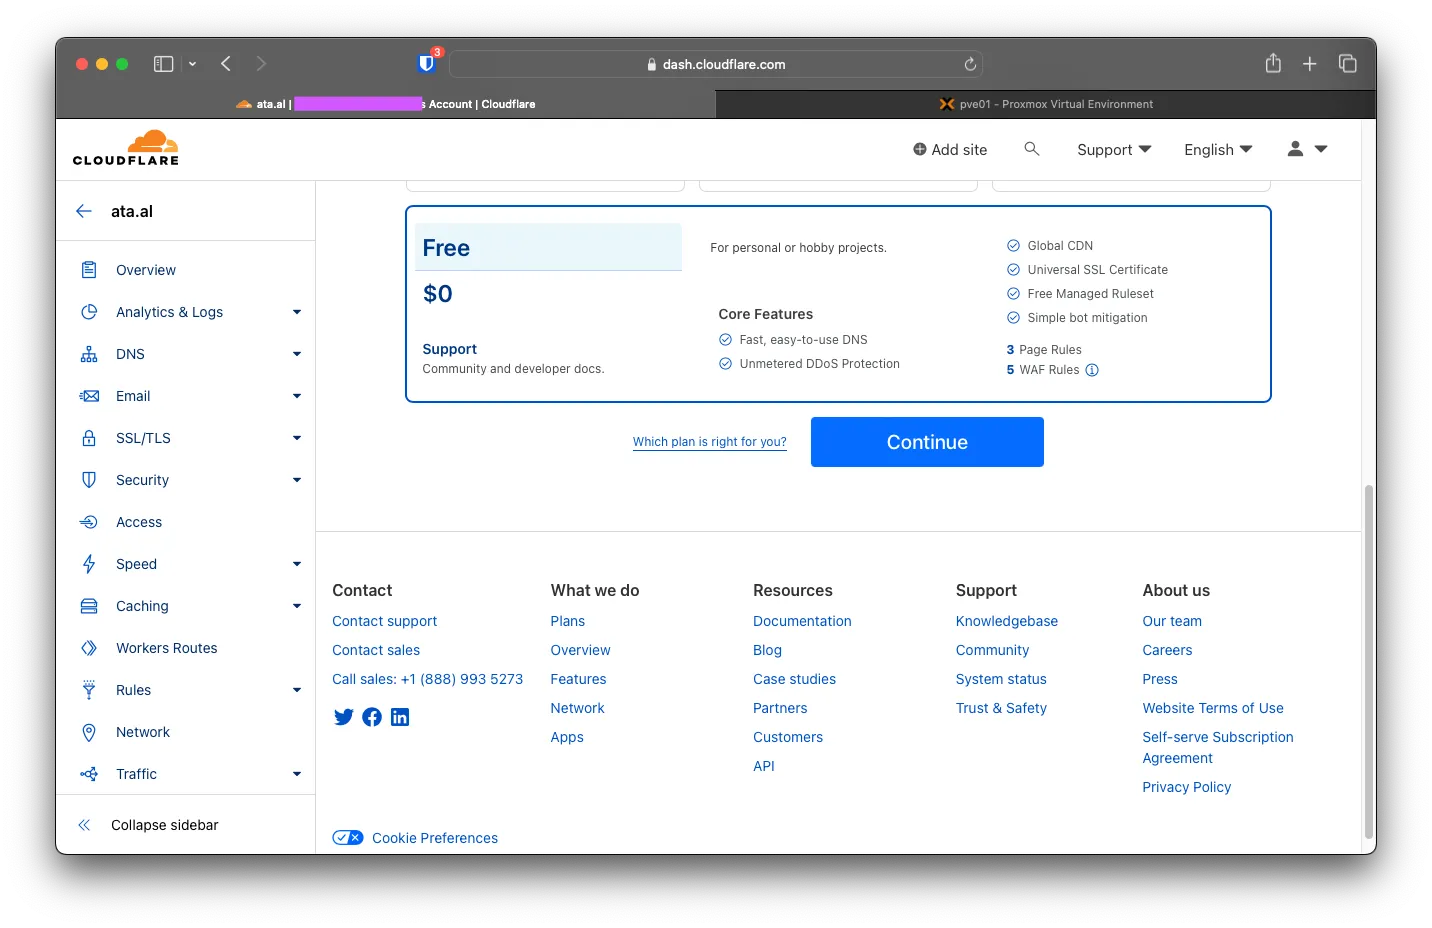Expand the Analytics & Logs menu arrow

pyautogui.click(x=297, y=312)
